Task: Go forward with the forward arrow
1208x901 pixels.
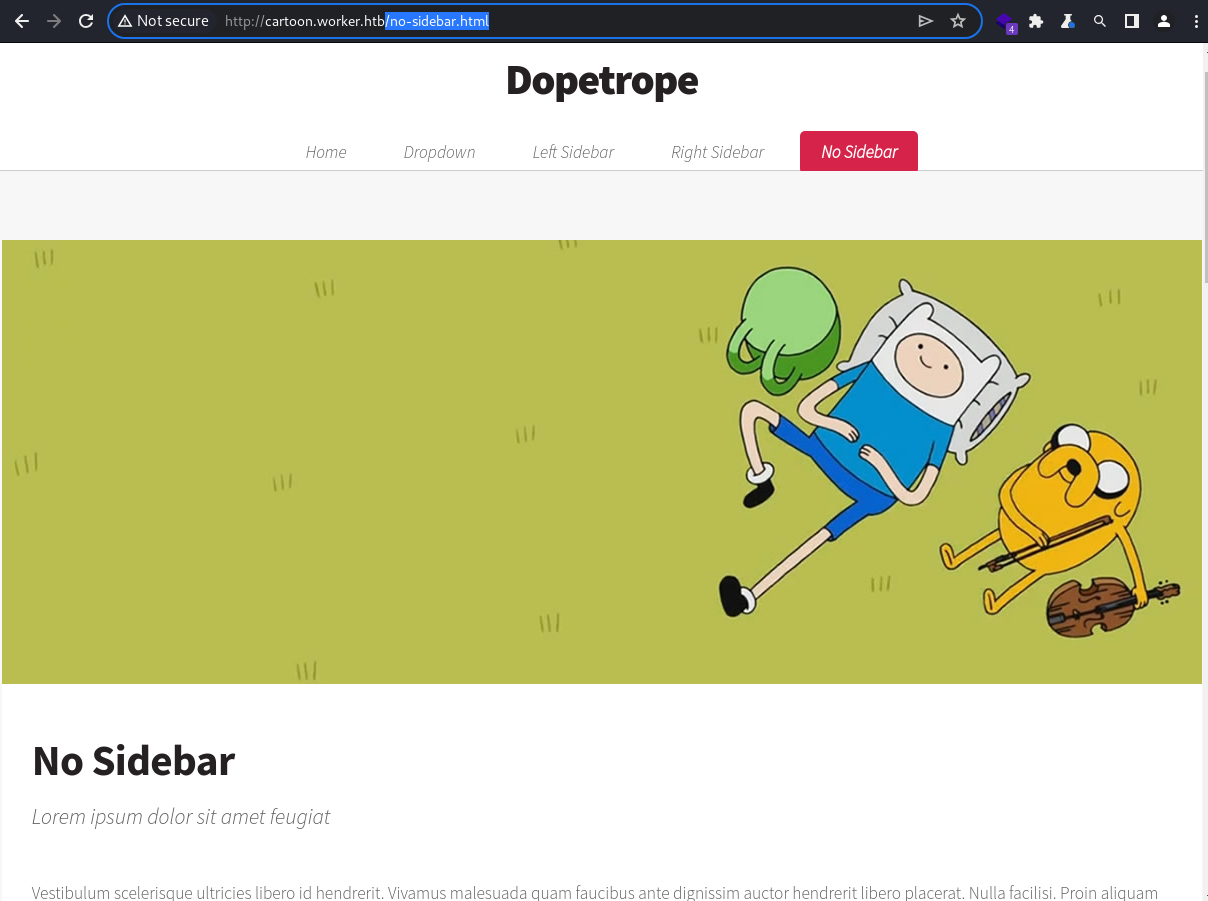Action: point(54,21)
